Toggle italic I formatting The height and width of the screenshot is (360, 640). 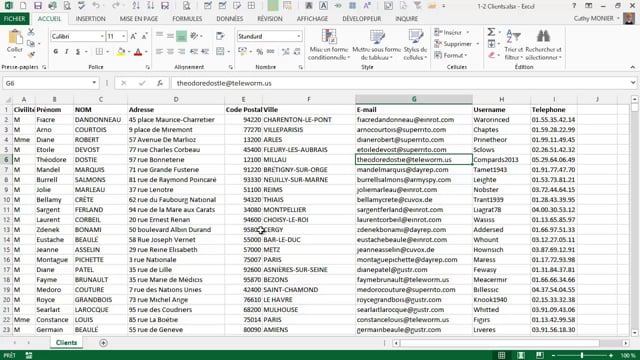tap(67, 51)
